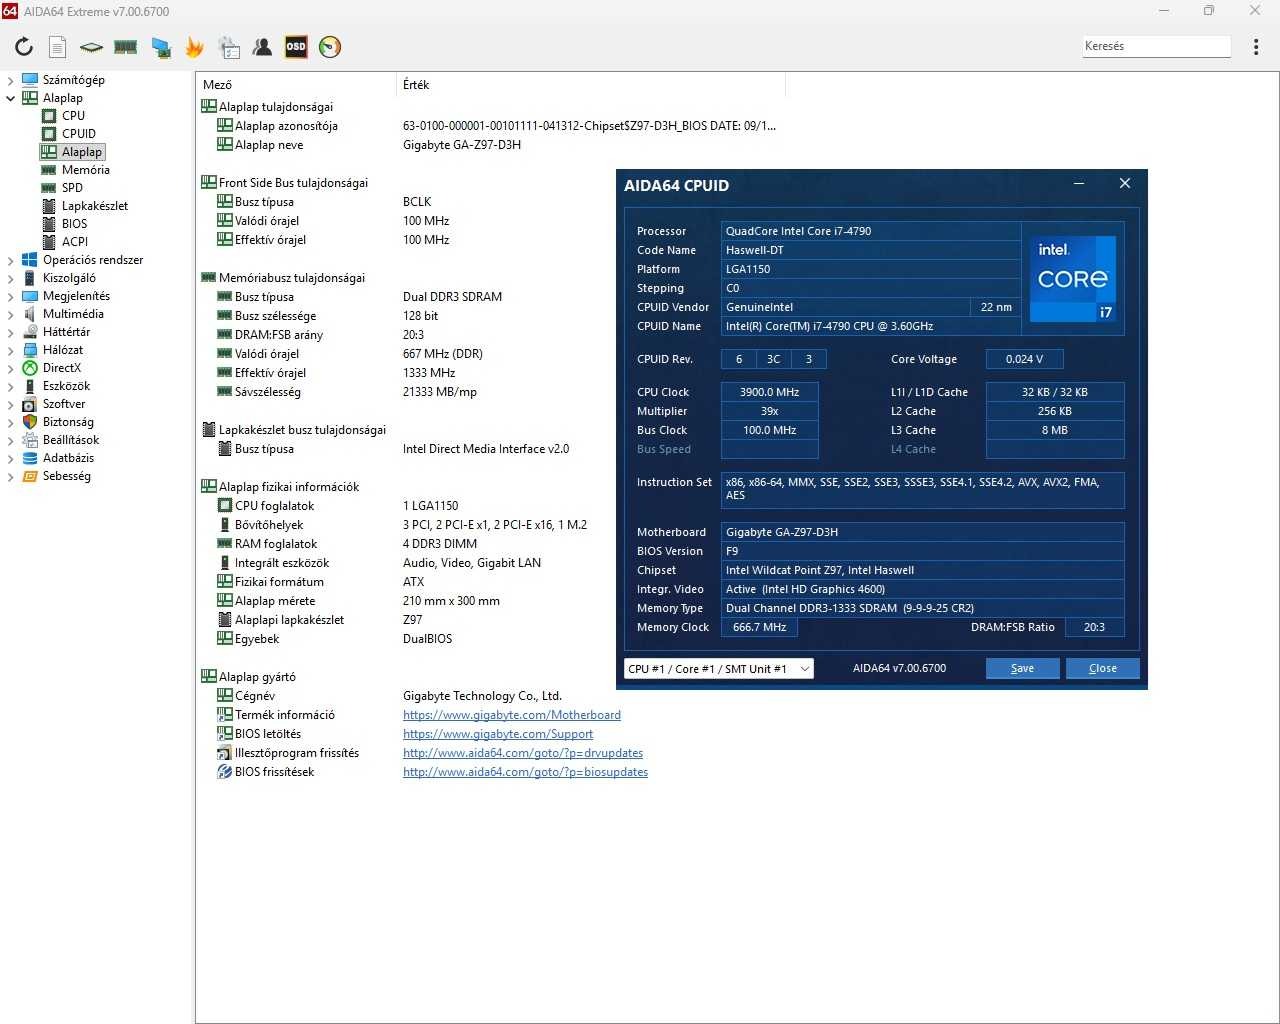Viewport: 1280px width, 1024px height.
Task: Open the drvupdates driver update link
Action: coord(523,753)
